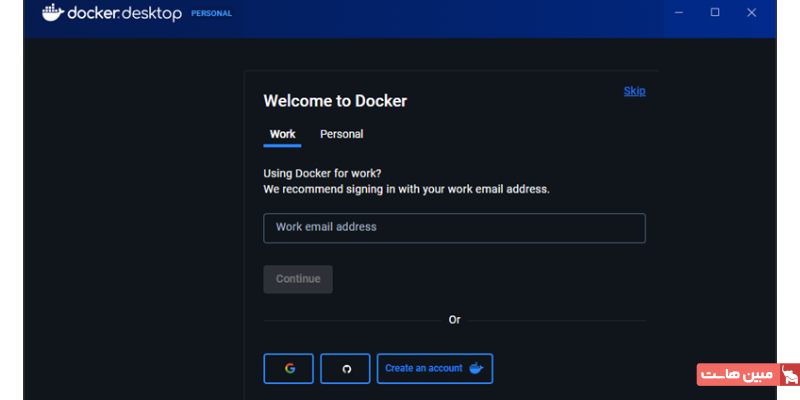The image size is (800, 400).
Task: Sign in with the Google icon button
Action: (289, 368)
